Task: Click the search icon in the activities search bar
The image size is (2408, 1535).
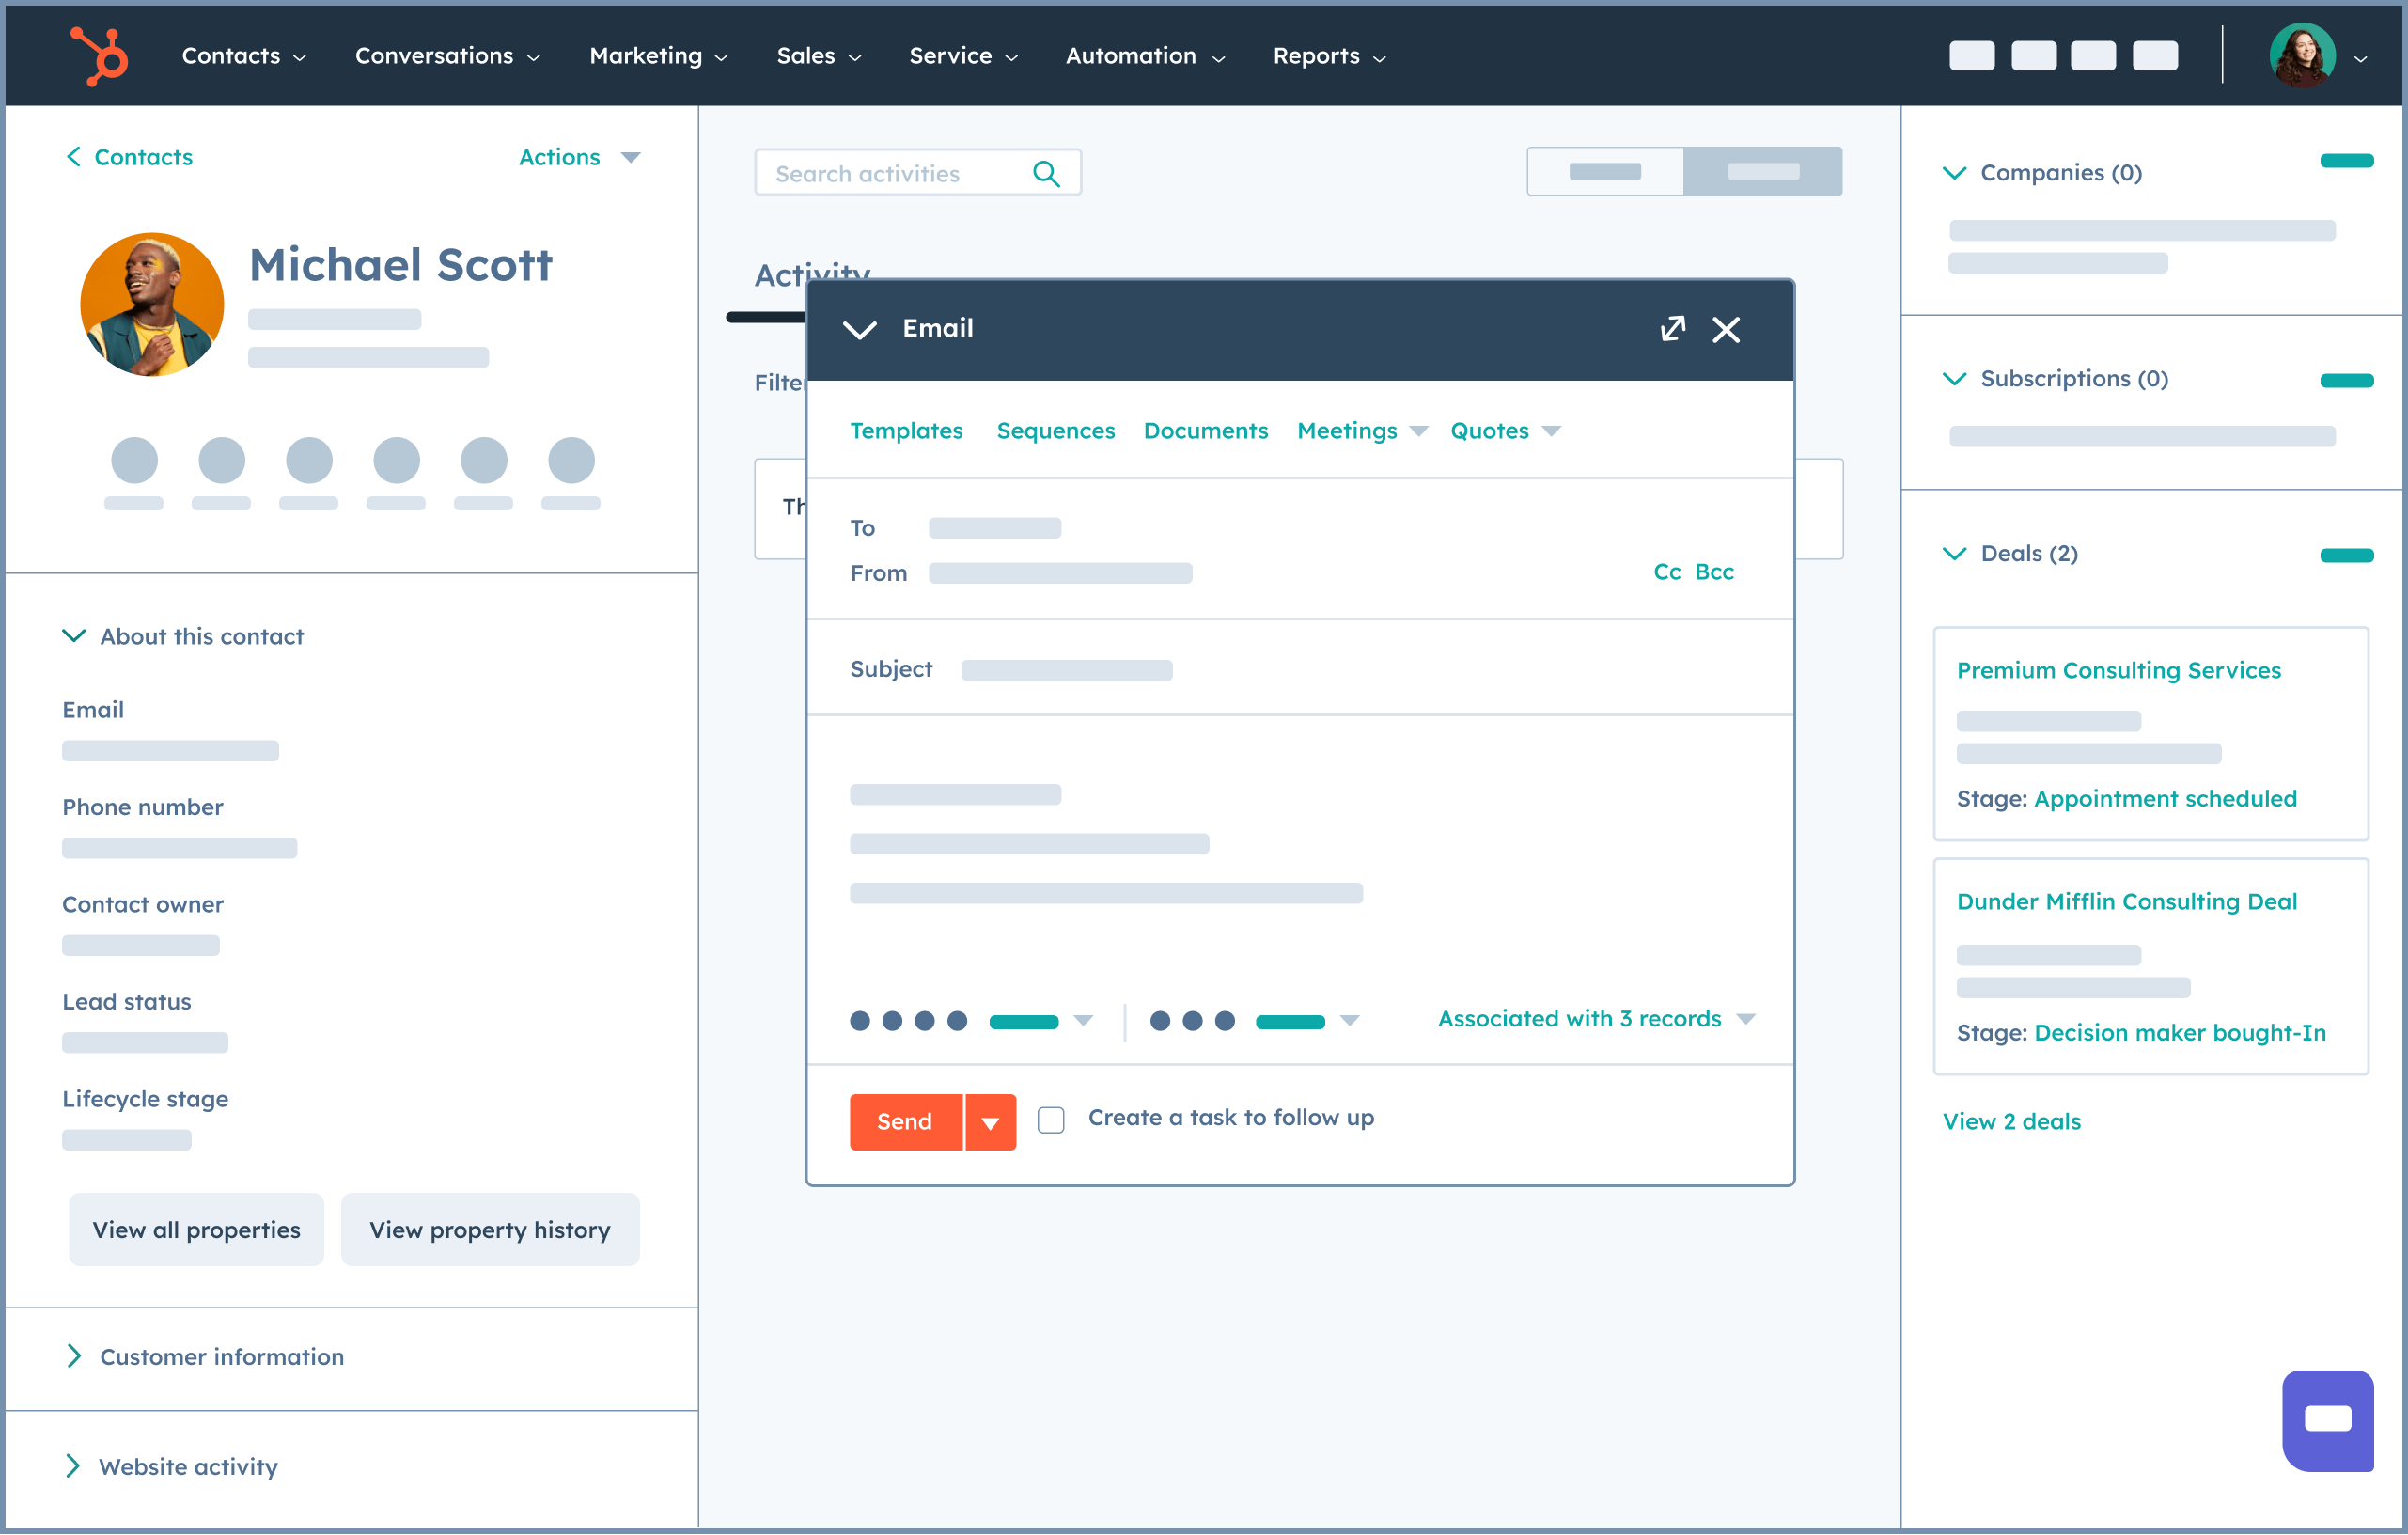Action: [1046, 172]
